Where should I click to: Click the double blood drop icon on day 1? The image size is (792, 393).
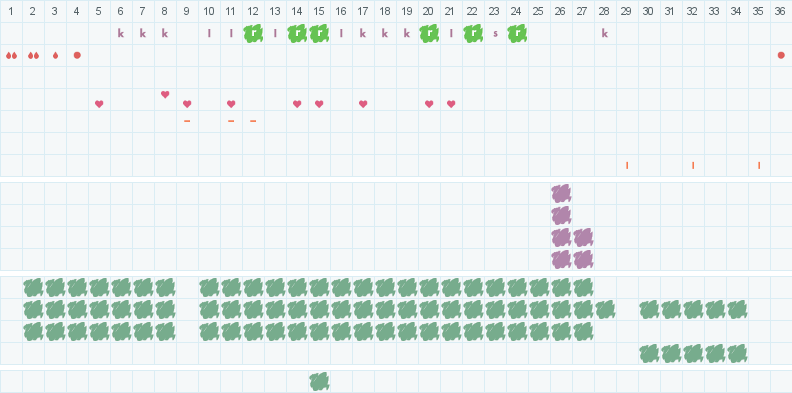pos(11,55)
